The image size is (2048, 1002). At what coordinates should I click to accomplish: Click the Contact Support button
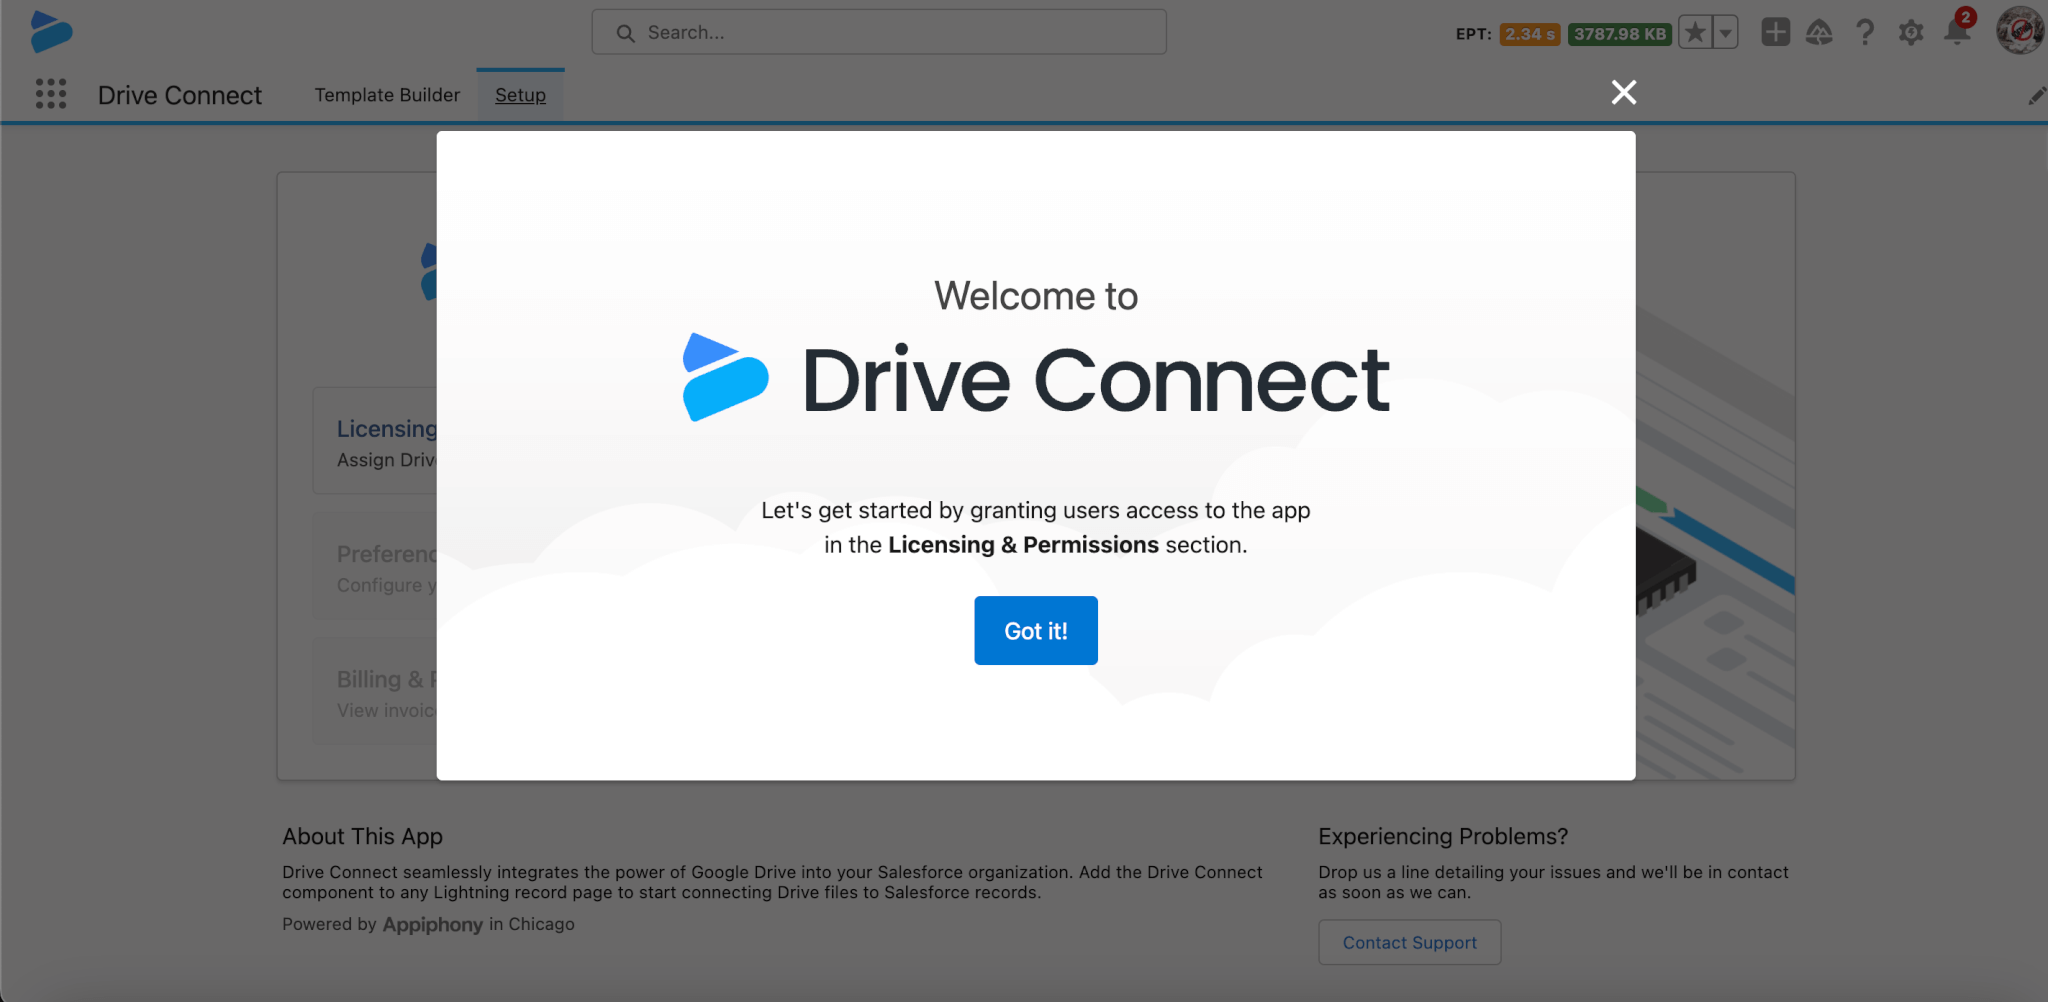pos(1409,942)
